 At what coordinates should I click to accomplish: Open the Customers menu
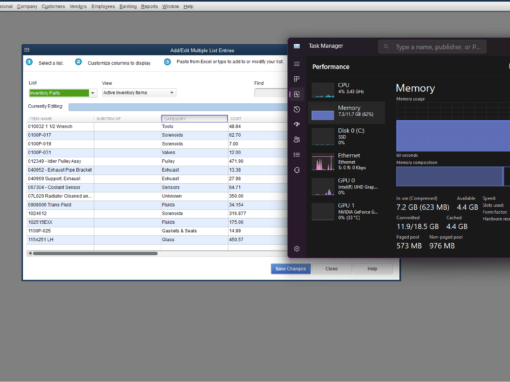point(53,6)
